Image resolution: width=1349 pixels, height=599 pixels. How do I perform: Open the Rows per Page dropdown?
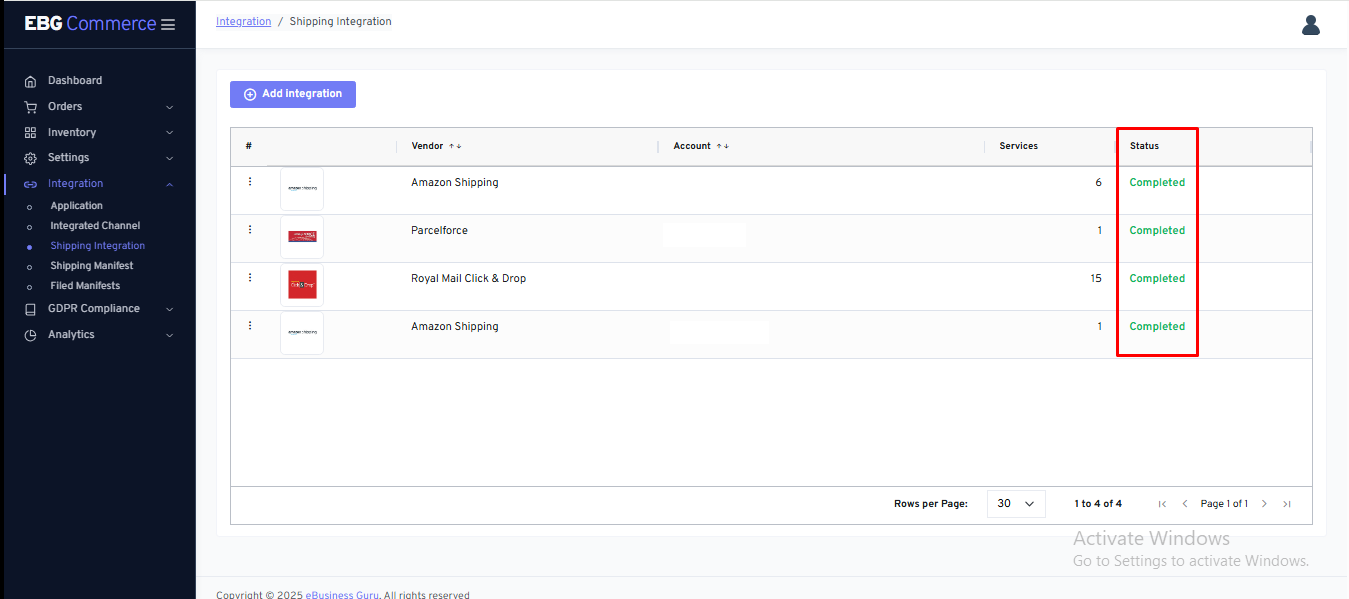point(1015,504)
